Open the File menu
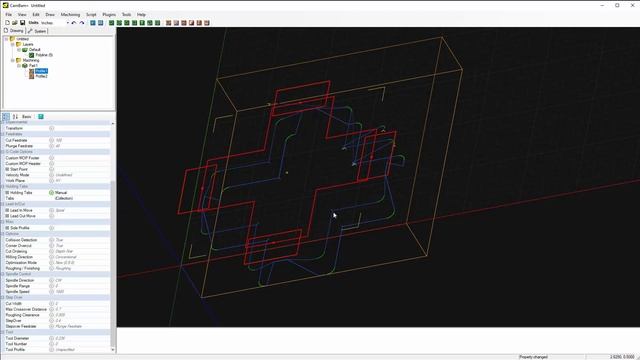 point(8,14)
